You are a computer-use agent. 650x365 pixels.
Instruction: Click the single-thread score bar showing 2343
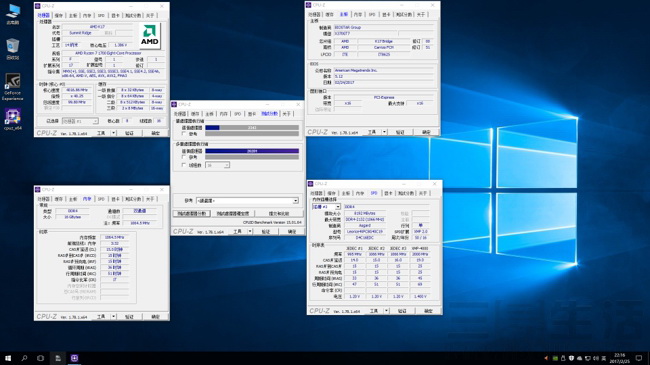coord(252,128)
